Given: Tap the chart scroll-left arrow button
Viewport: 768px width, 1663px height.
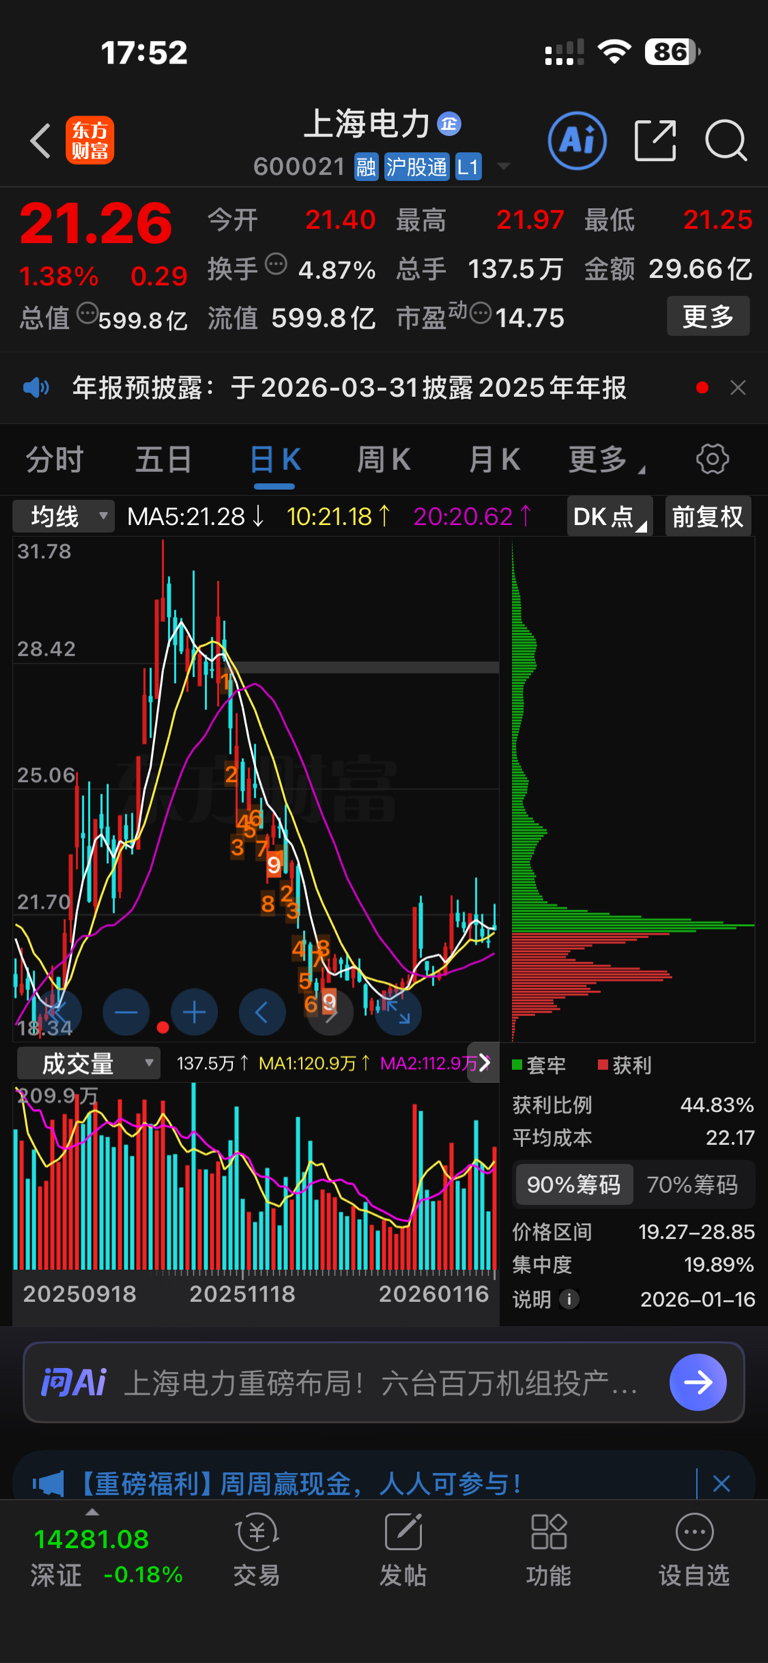Looking at the screenshot, I should pyautogui.click(x=262, y=1013).
